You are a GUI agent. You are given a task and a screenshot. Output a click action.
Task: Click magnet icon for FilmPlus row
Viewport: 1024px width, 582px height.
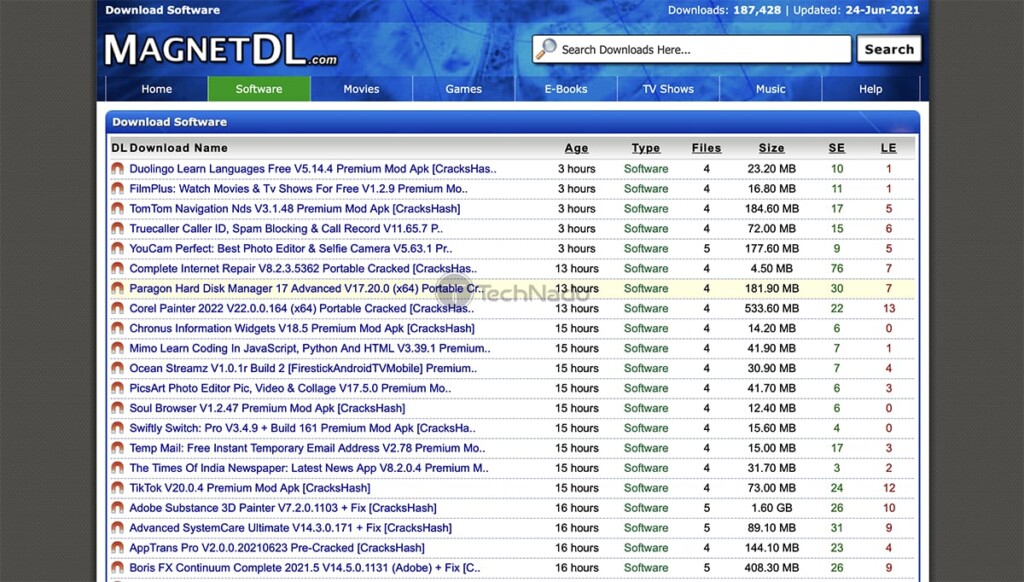click(118, 189)
